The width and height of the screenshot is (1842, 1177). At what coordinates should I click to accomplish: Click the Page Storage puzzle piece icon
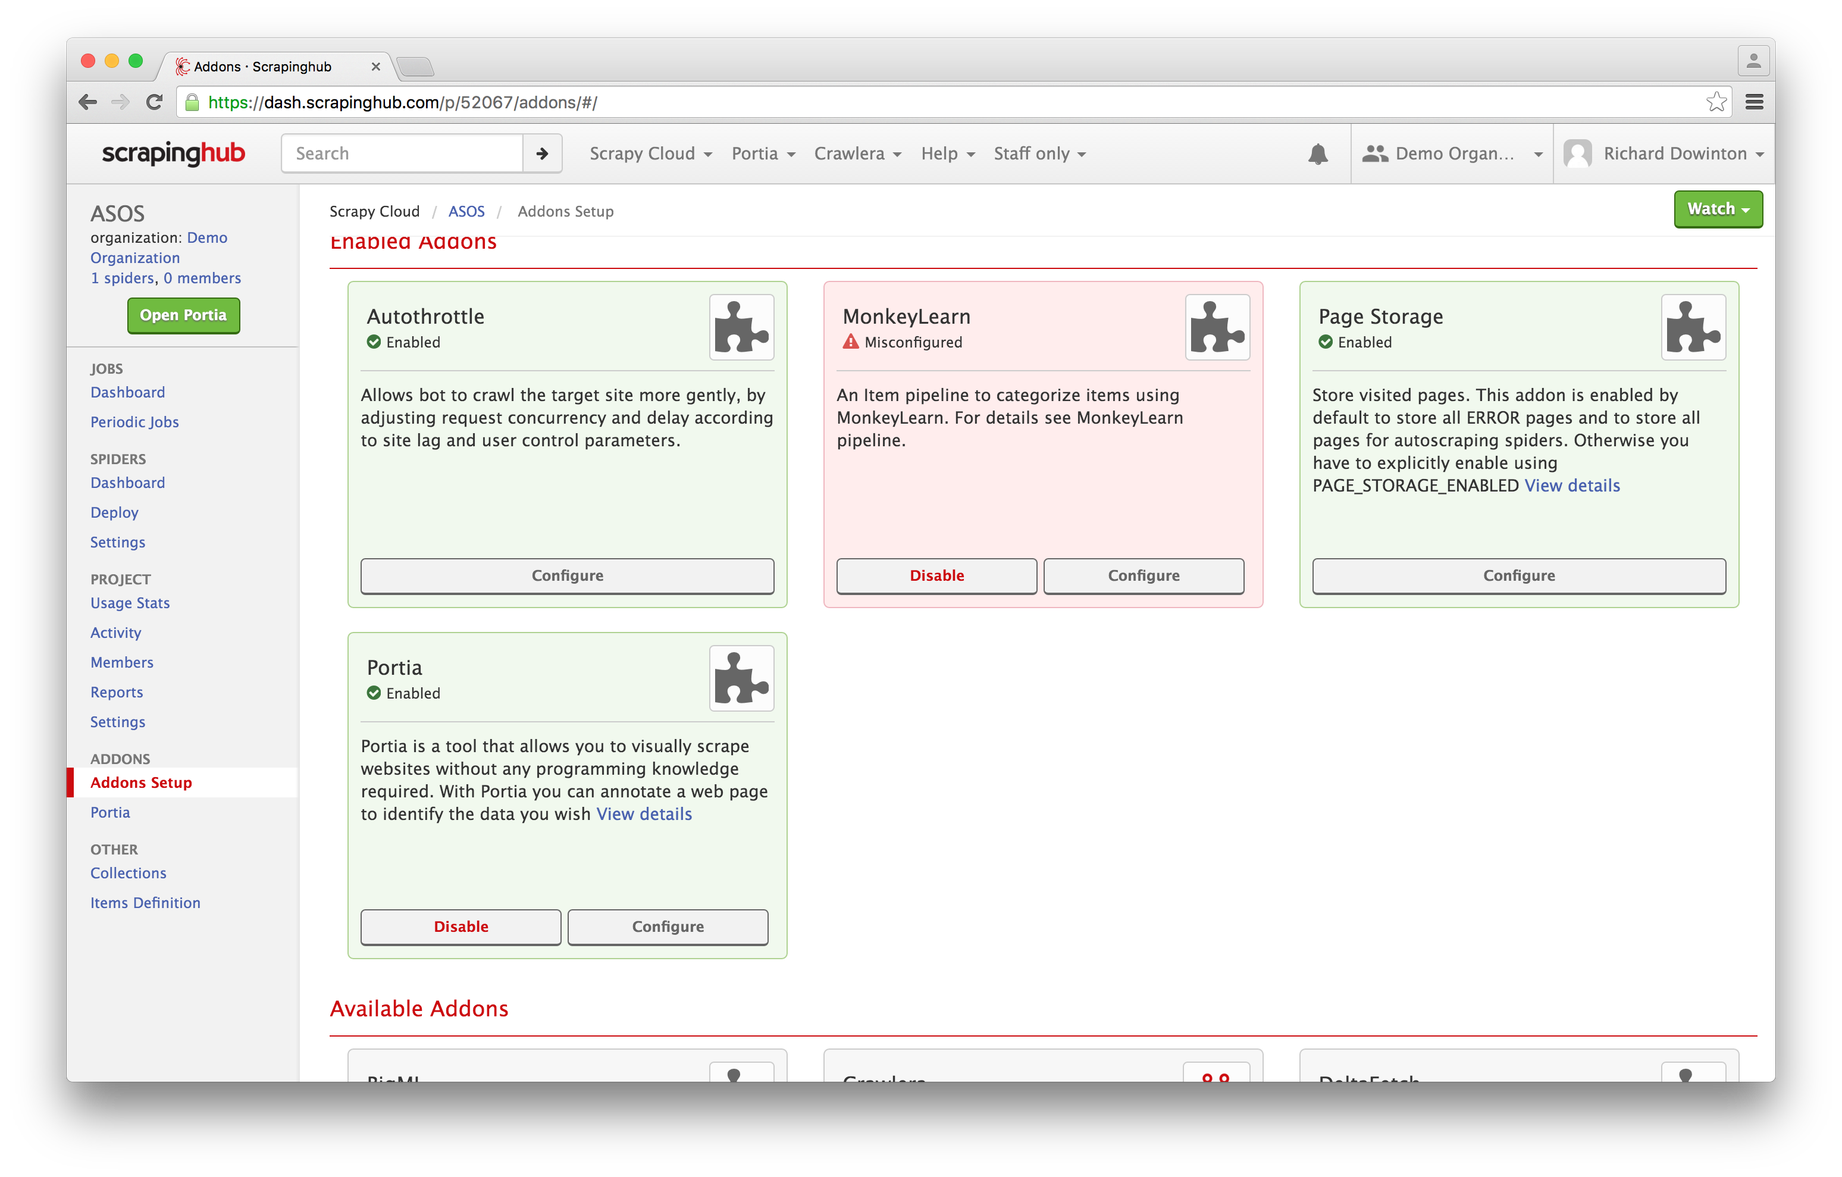coord(1694,327)
